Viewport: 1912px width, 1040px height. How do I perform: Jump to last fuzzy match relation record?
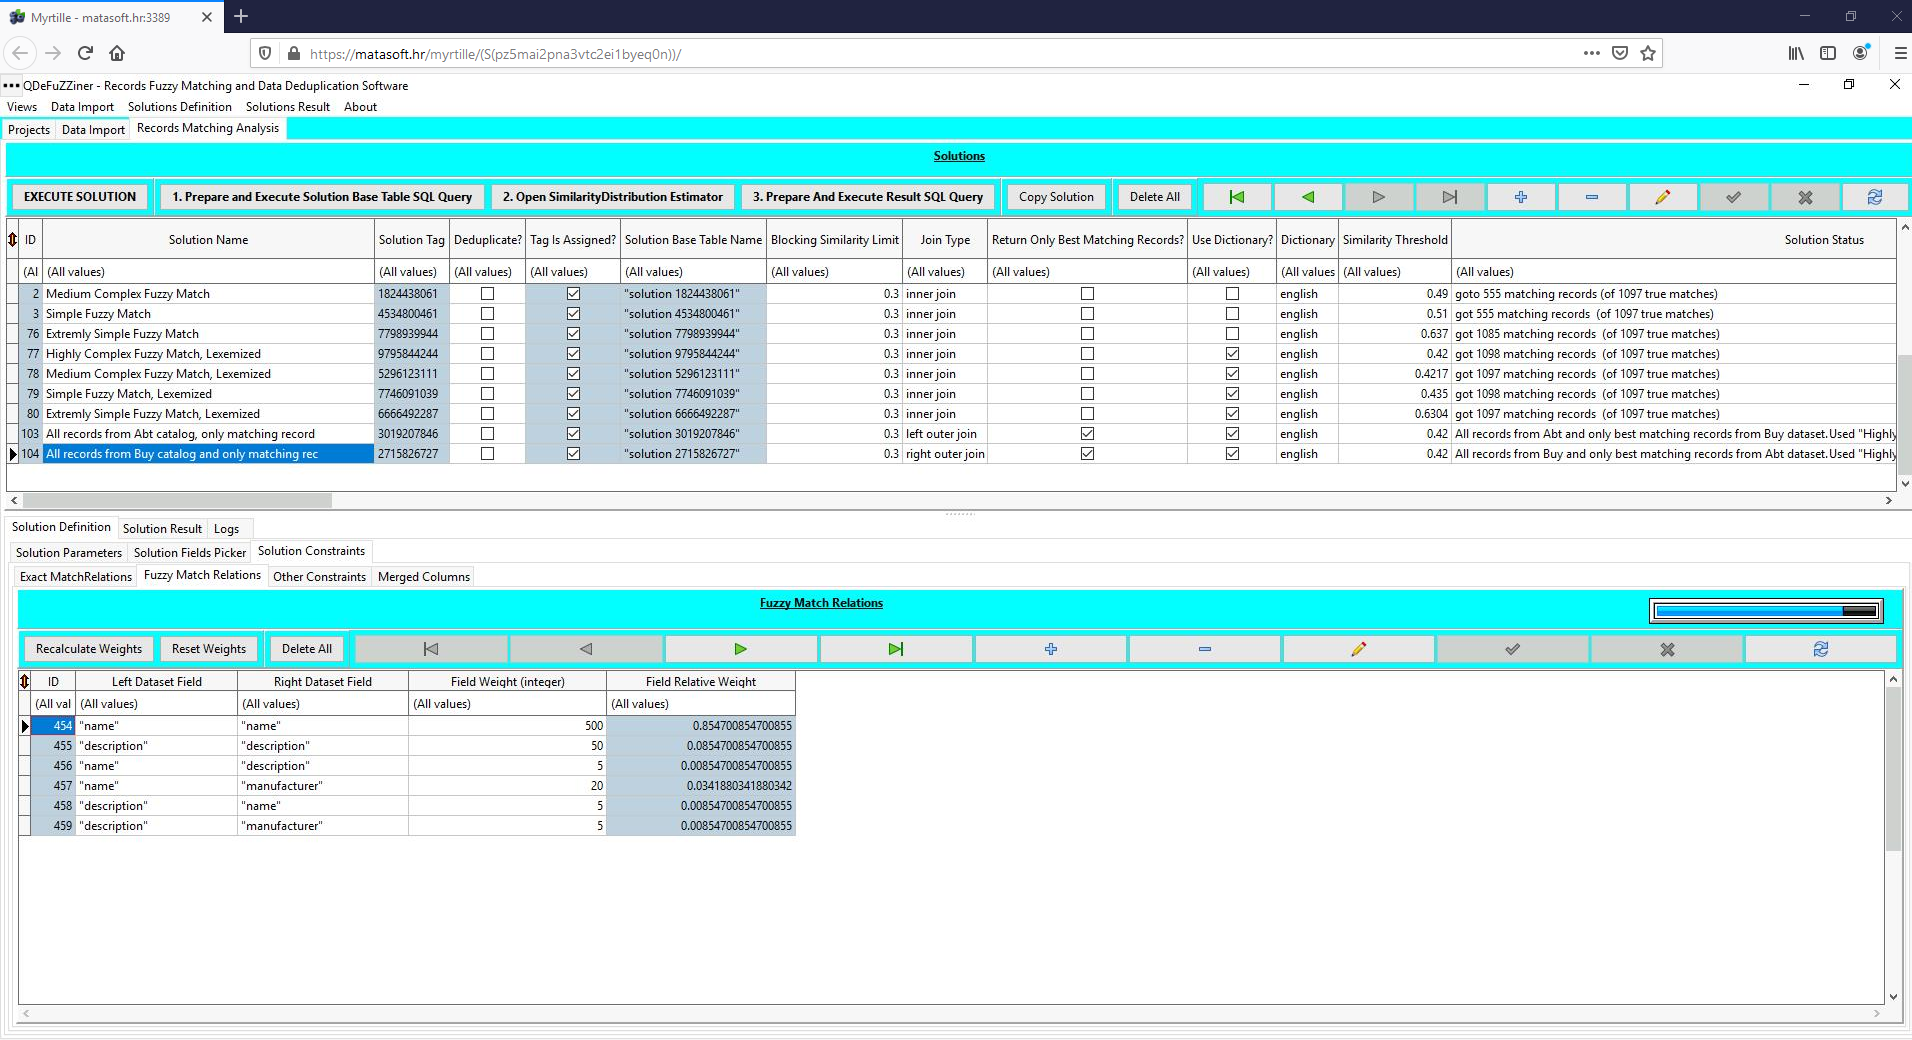(x=895, y=649)
